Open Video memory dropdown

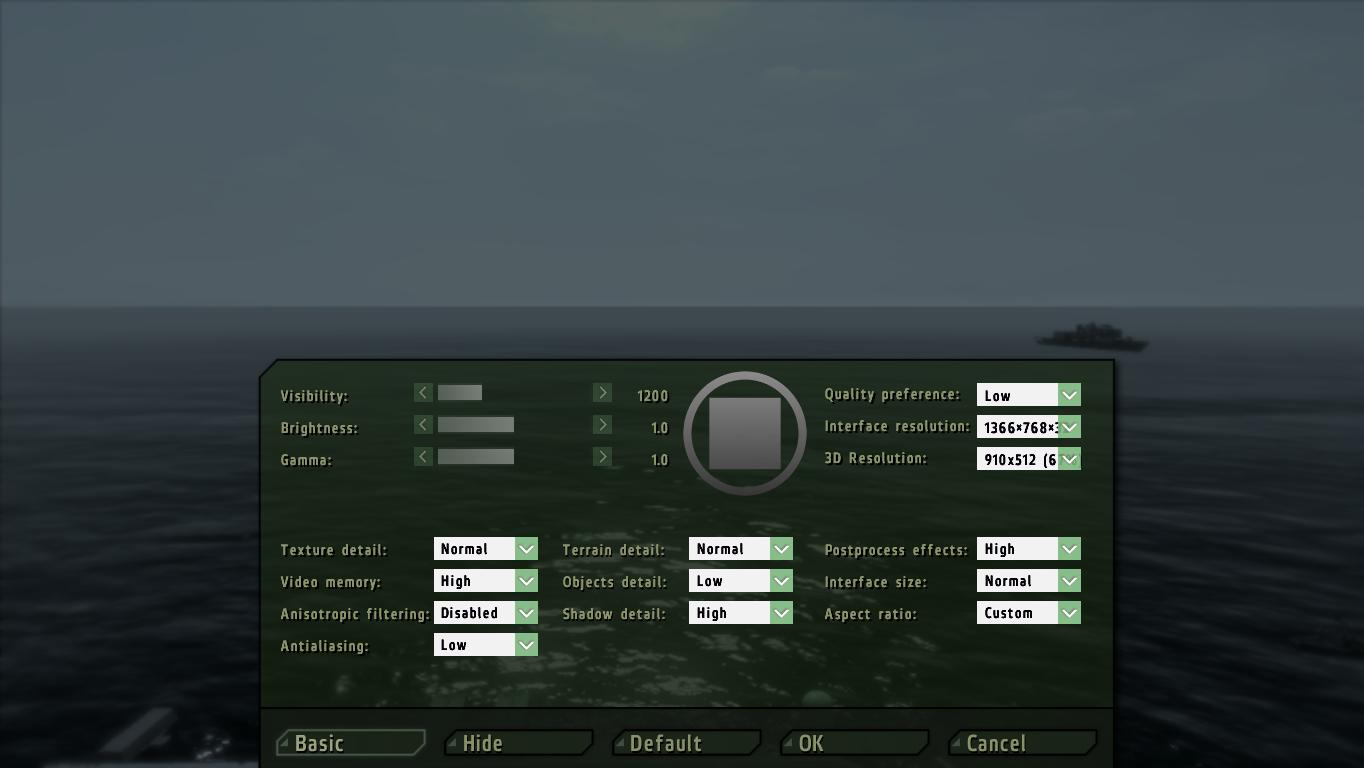pos(485,581)
